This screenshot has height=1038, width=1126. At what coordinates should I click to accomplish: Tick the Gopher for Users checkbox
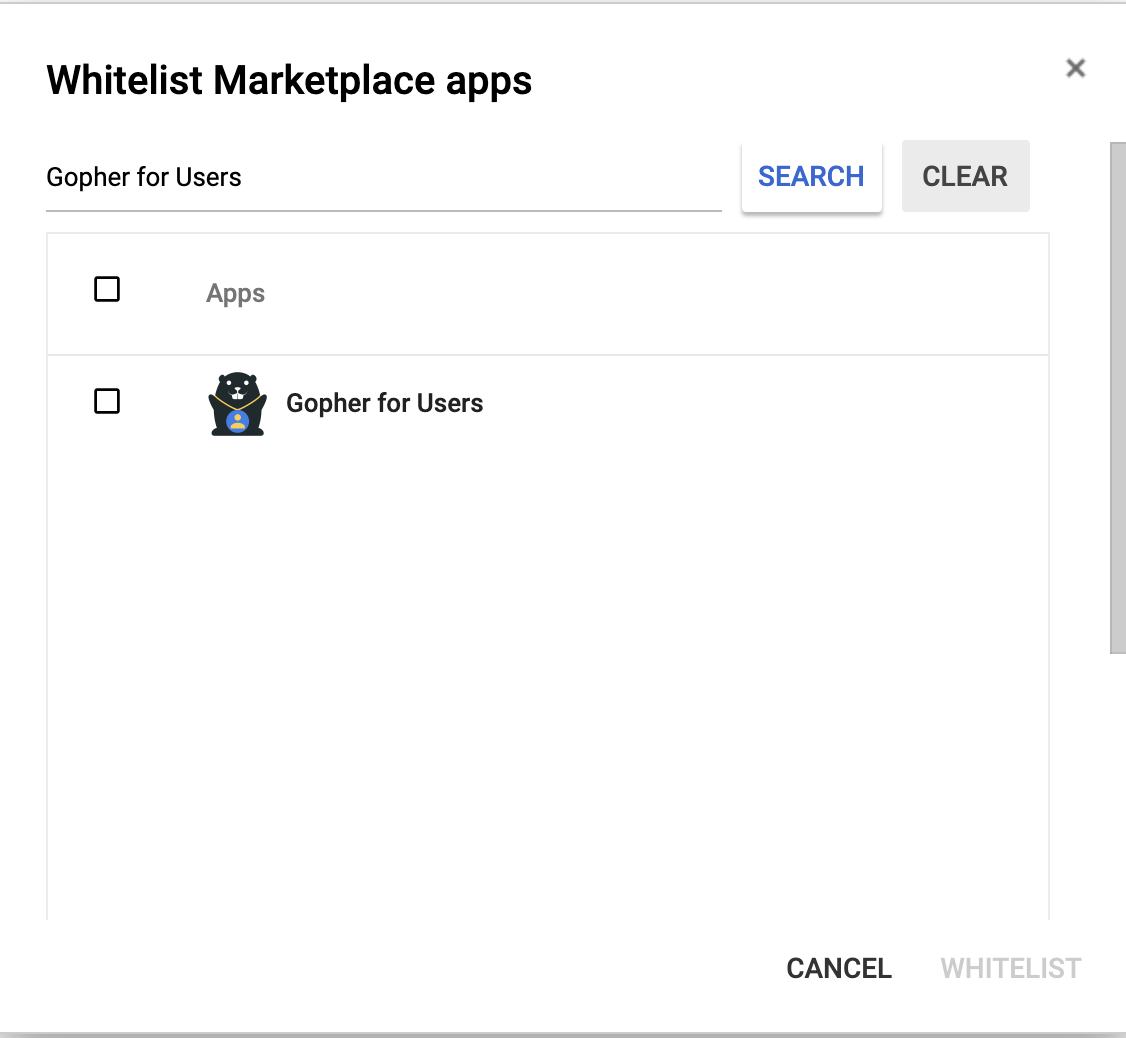coord(107,402)
